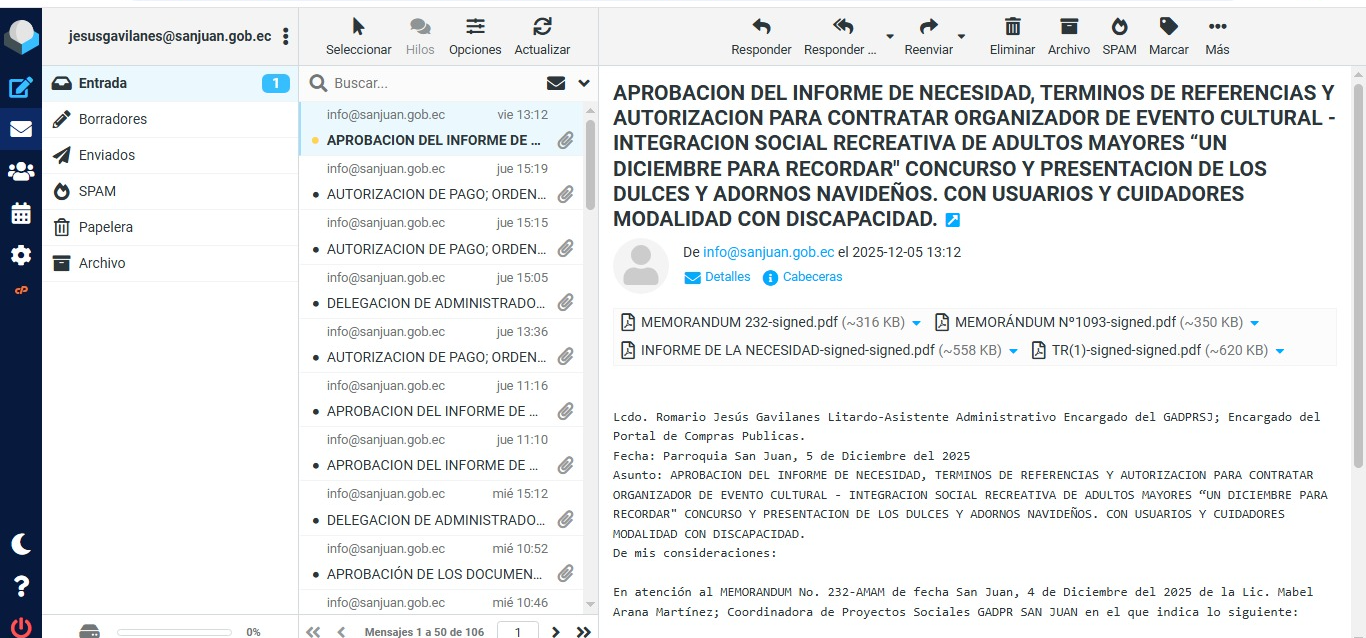Click the Cabeceras link
The image size is (1366, 638).
pyautogui.click(x=811, y=277)
